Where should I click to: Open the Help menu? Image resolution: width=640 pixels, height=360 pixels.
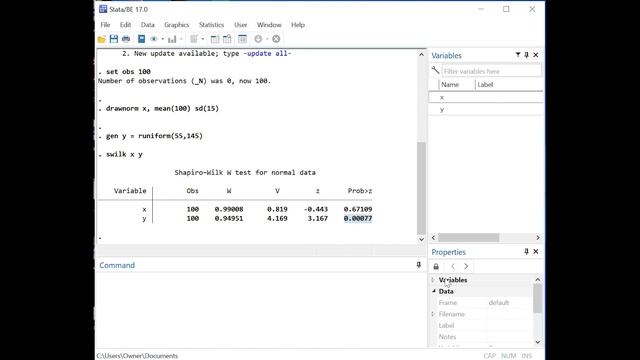298,25
